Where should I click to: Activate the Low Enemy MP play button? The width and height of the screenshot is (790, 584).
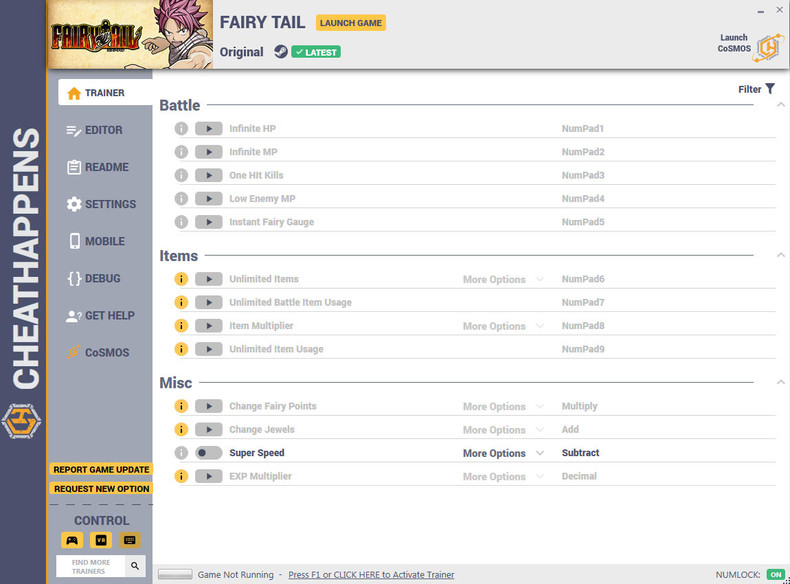(x=209, y=199)
